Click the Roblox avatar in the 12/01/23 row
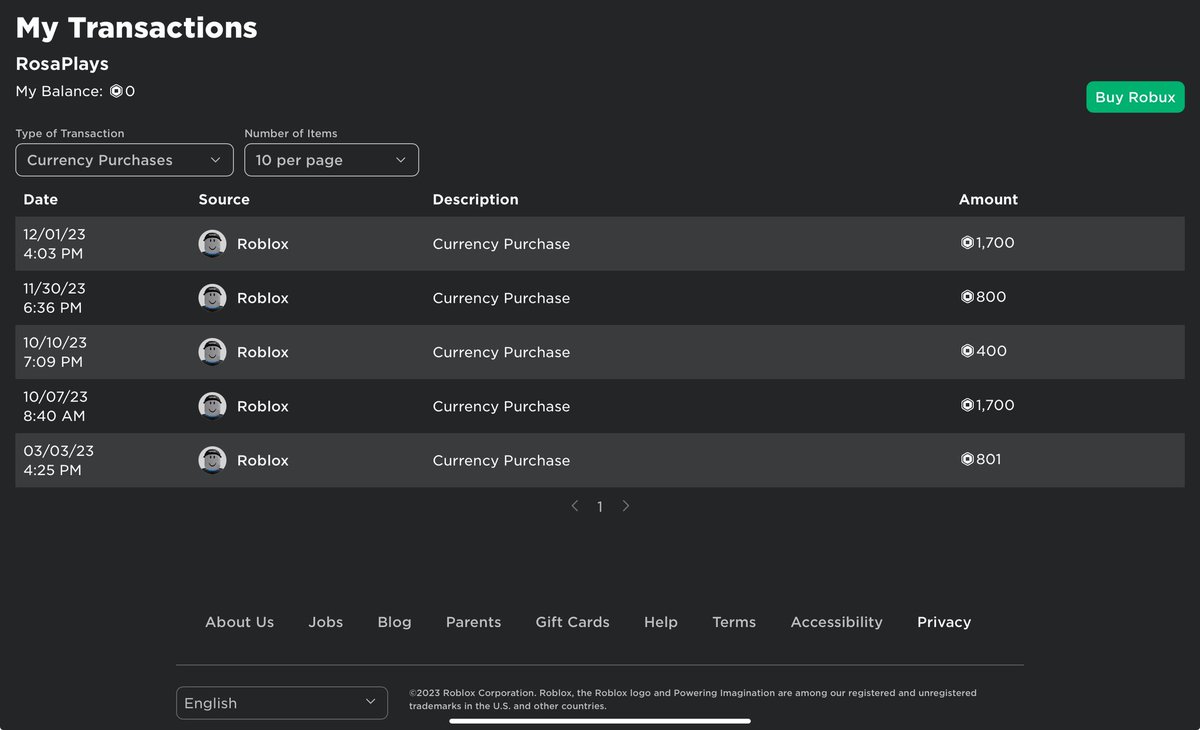 [212, 244]
